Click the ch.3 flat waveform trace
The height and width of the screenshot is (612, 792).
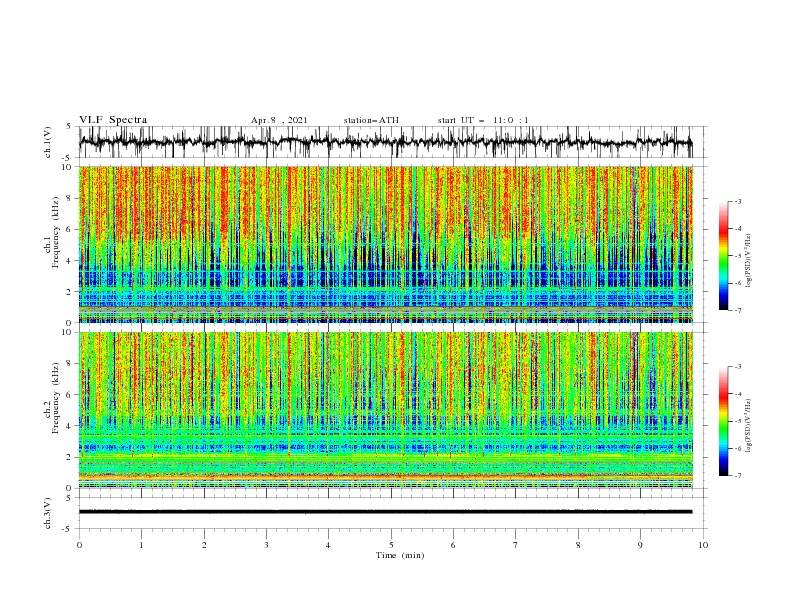coord(385,512)
